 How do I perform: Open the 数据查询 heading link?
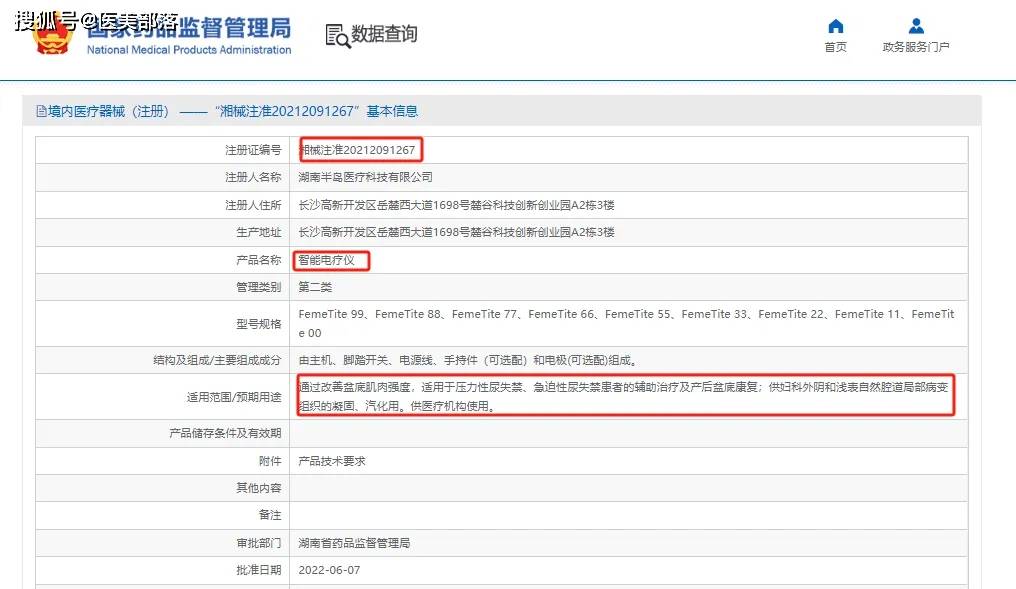pos(384,34)
